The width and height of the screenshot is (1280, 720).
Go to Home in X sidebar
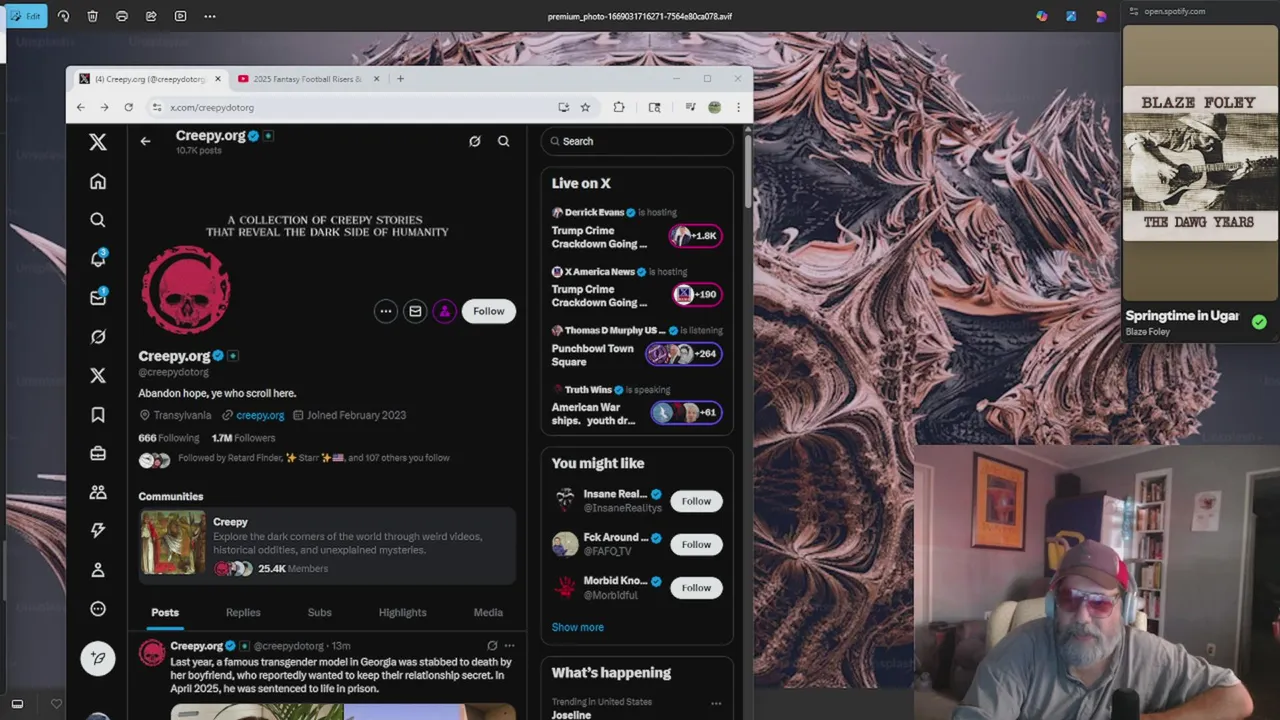[98, 181]
